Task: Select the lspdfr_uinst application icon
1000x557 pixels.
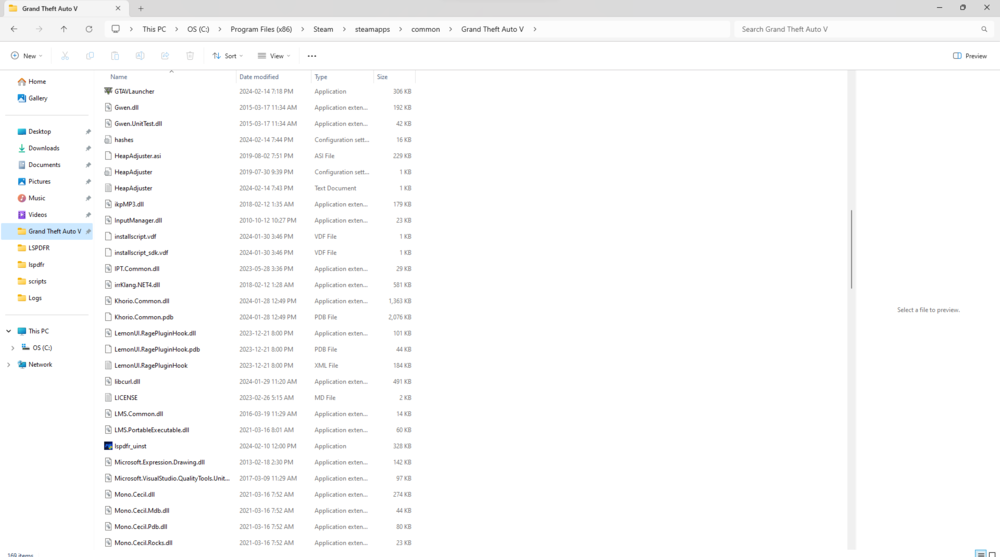Action: point(108,446)
